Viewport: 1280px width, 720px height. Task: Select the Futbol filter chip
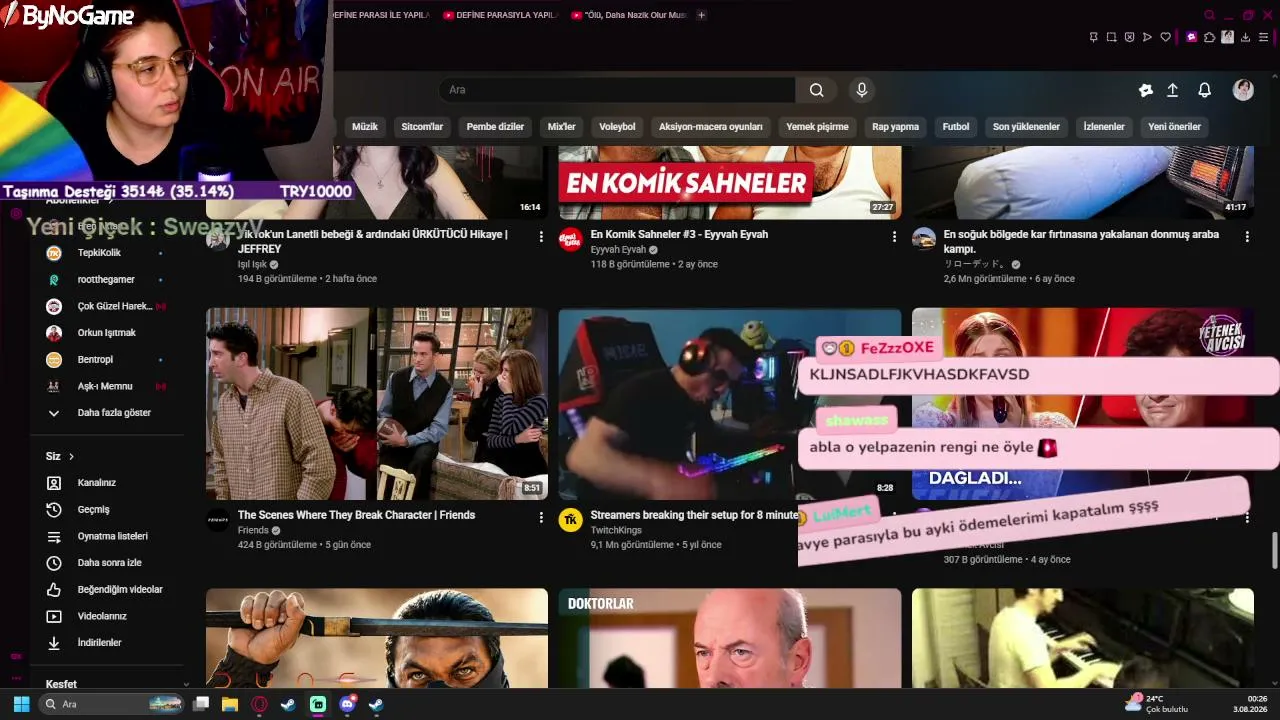pyautogui.click(x=956, y=127)
